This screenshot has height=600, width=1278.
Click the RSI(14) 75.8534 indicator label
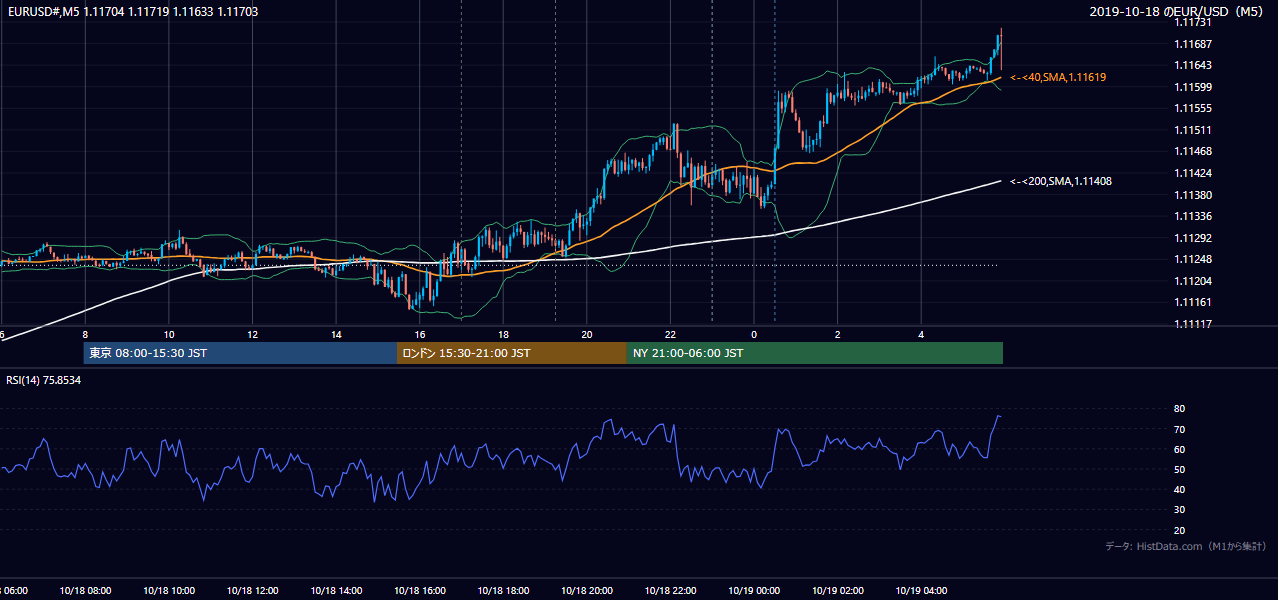(45, 380)
